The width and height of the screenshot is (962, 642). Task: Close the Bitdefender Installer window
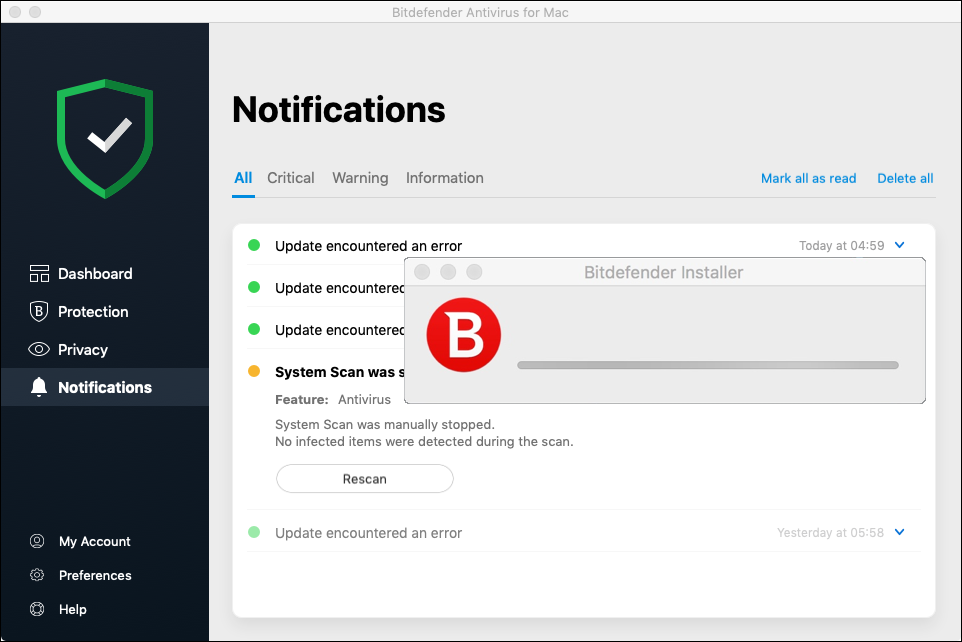422,272
